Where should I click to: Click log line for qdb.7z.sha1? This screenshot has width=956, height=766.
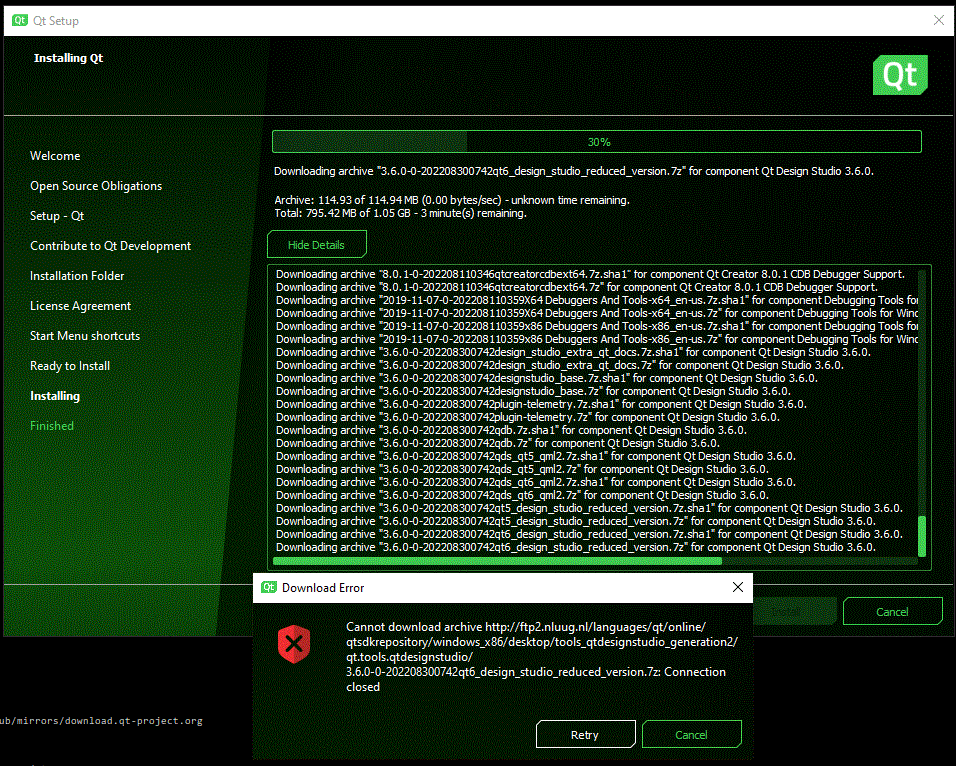512,430
